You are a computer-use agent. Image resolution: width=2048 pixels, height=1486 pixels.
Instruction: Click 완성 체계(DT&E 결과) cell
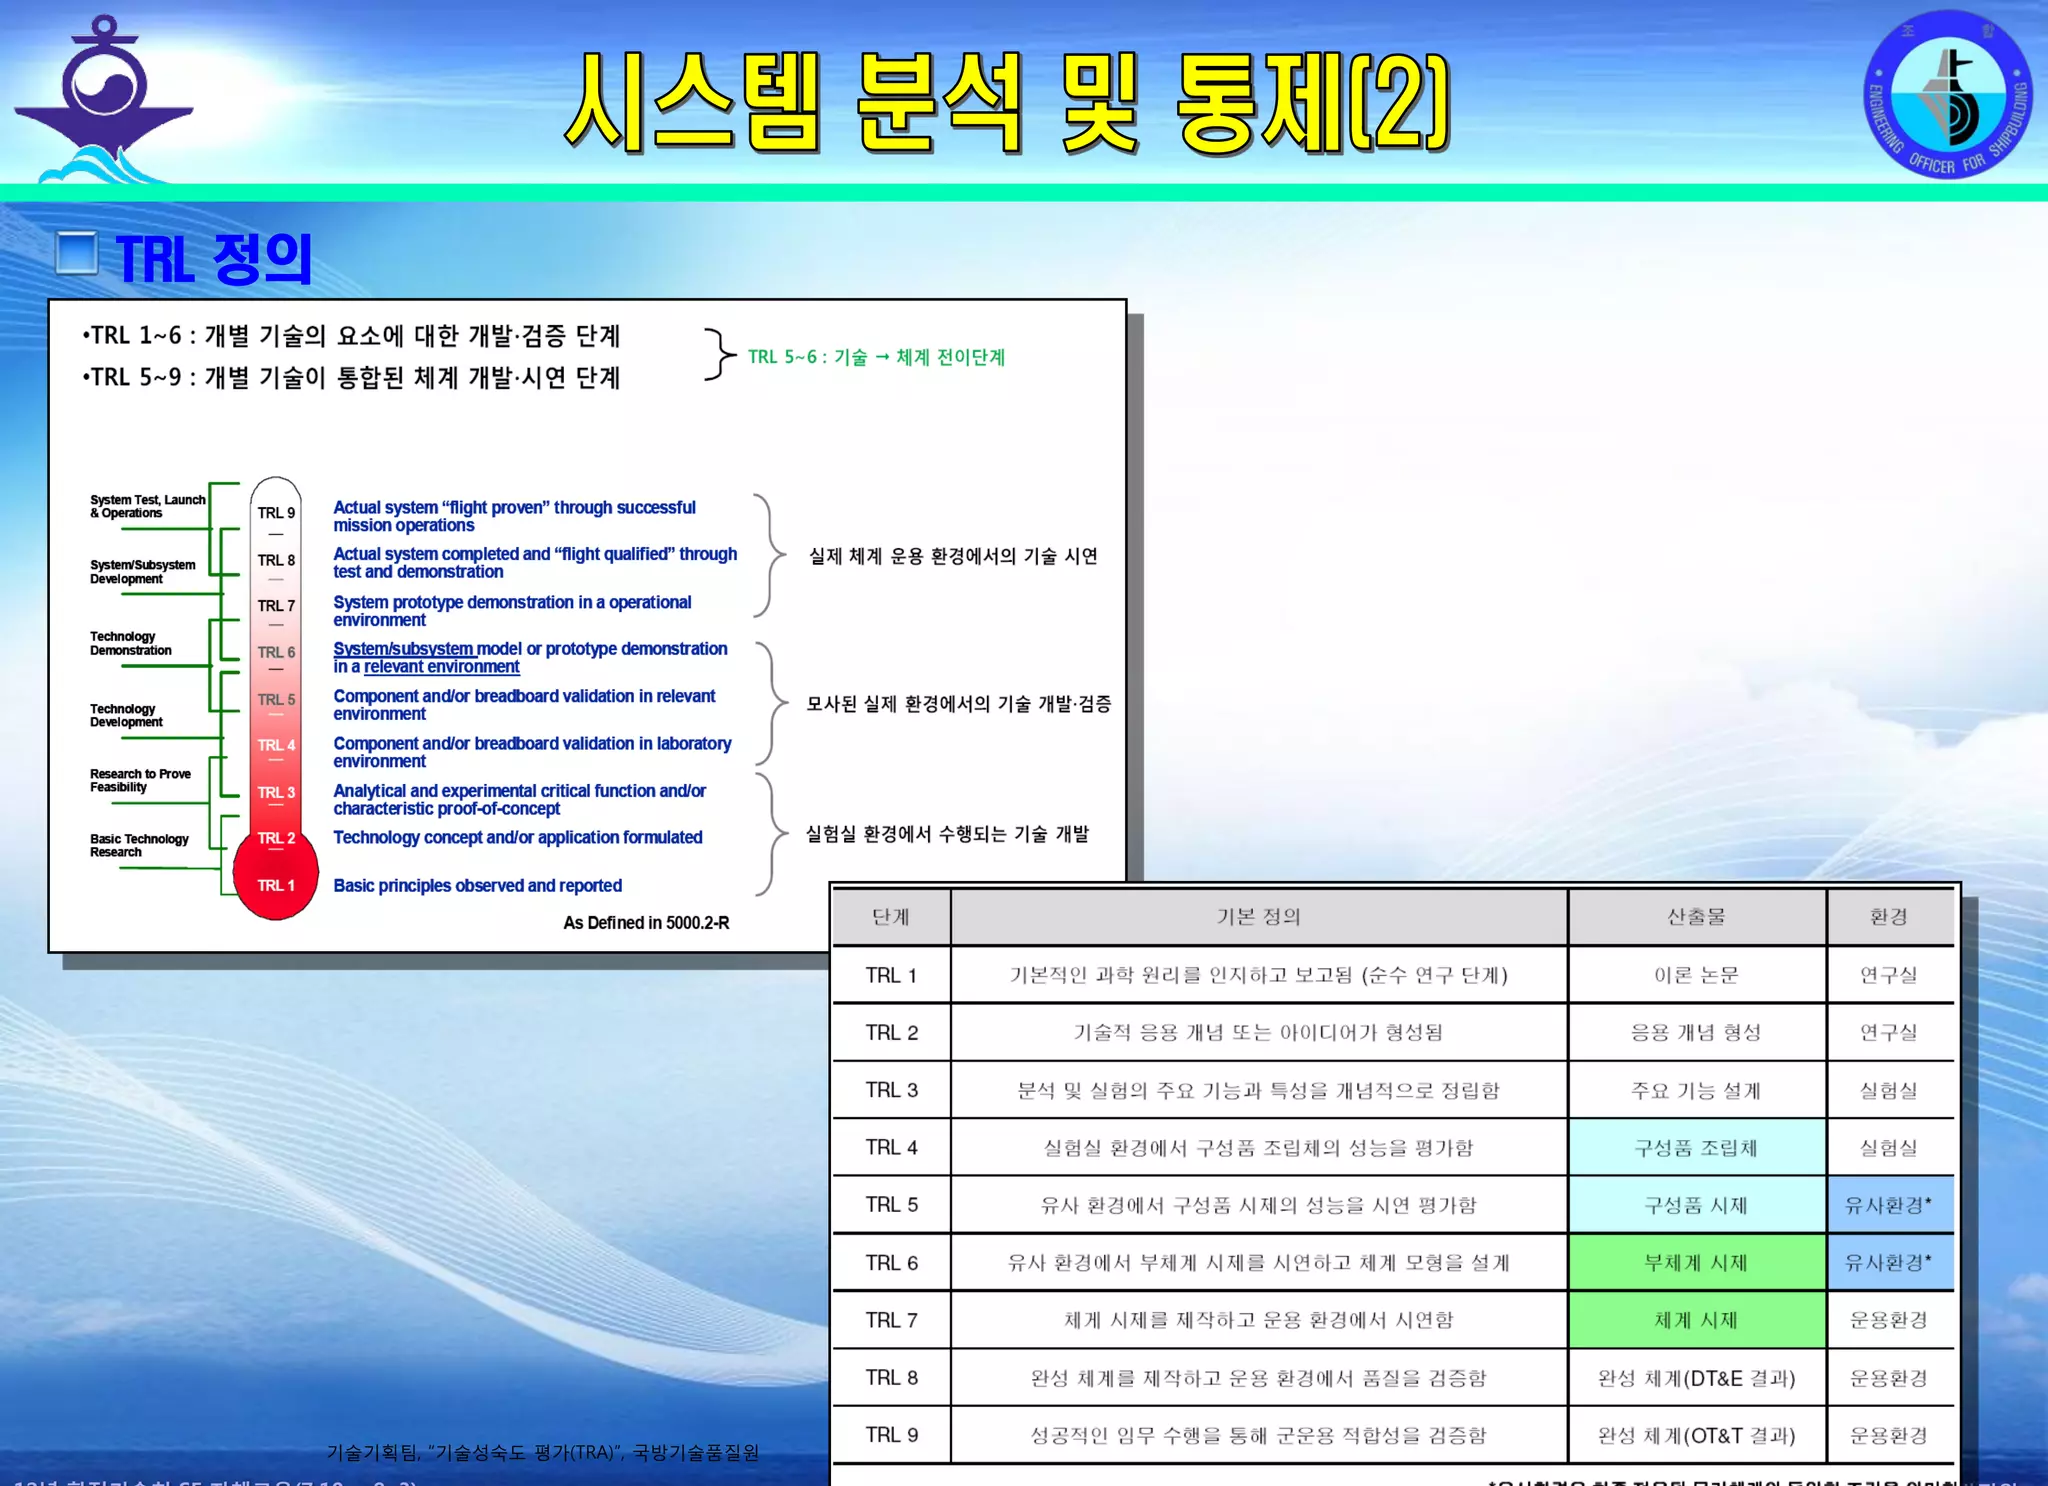(x=1697, y=1378)
